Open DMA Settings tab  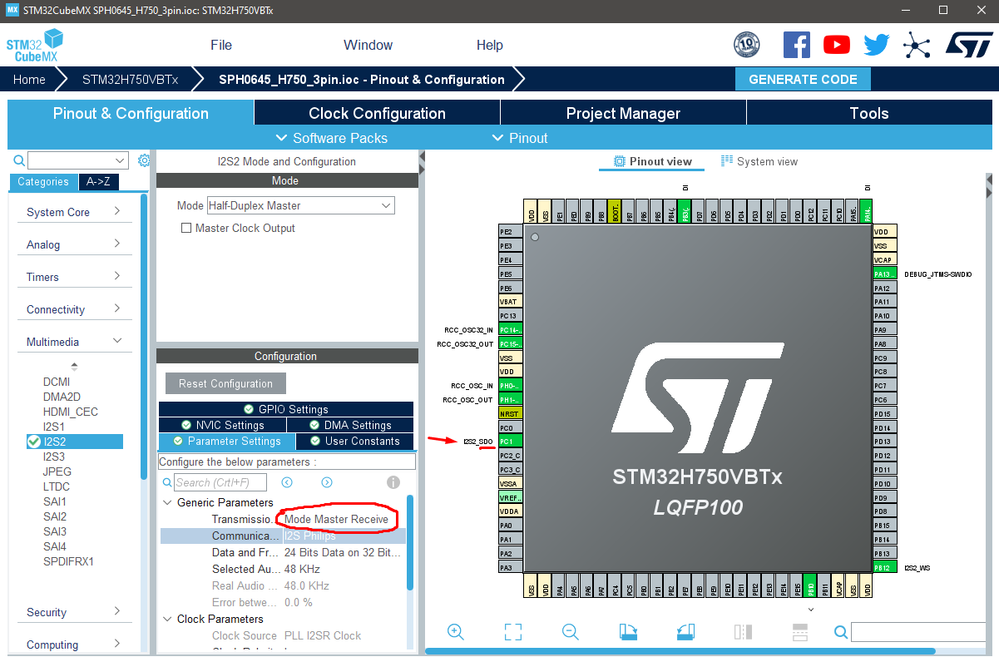pyautogui.click(x=350, y=425)
